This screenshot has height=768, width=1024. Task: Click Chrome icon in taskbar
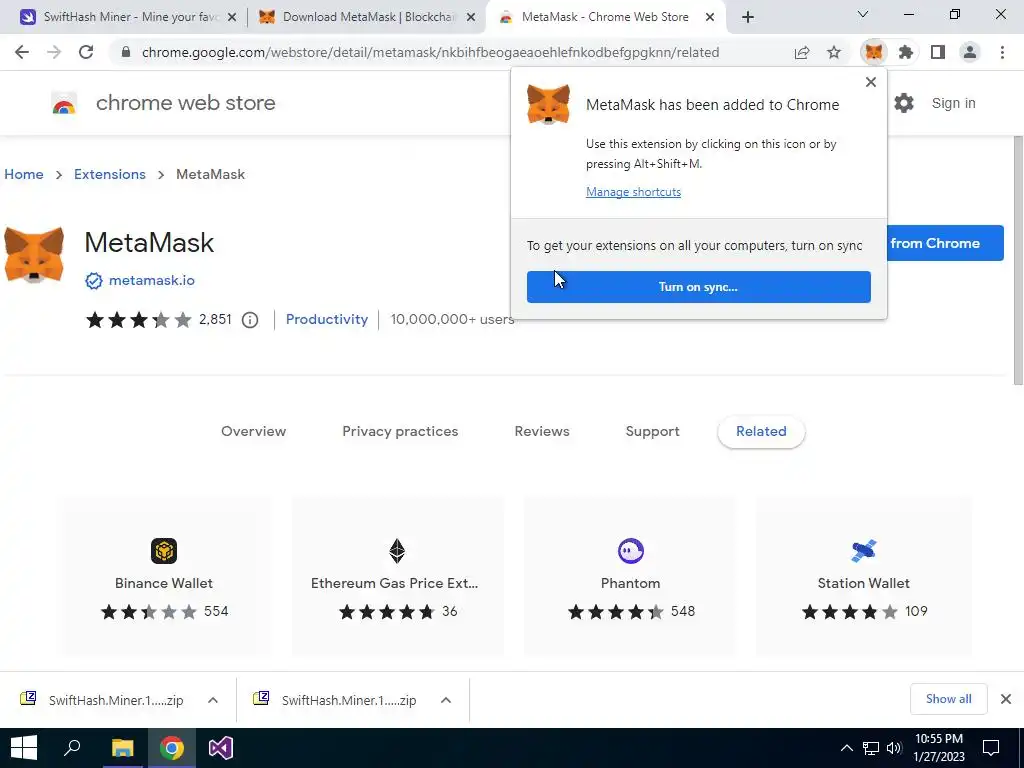(x=172, y=748)
